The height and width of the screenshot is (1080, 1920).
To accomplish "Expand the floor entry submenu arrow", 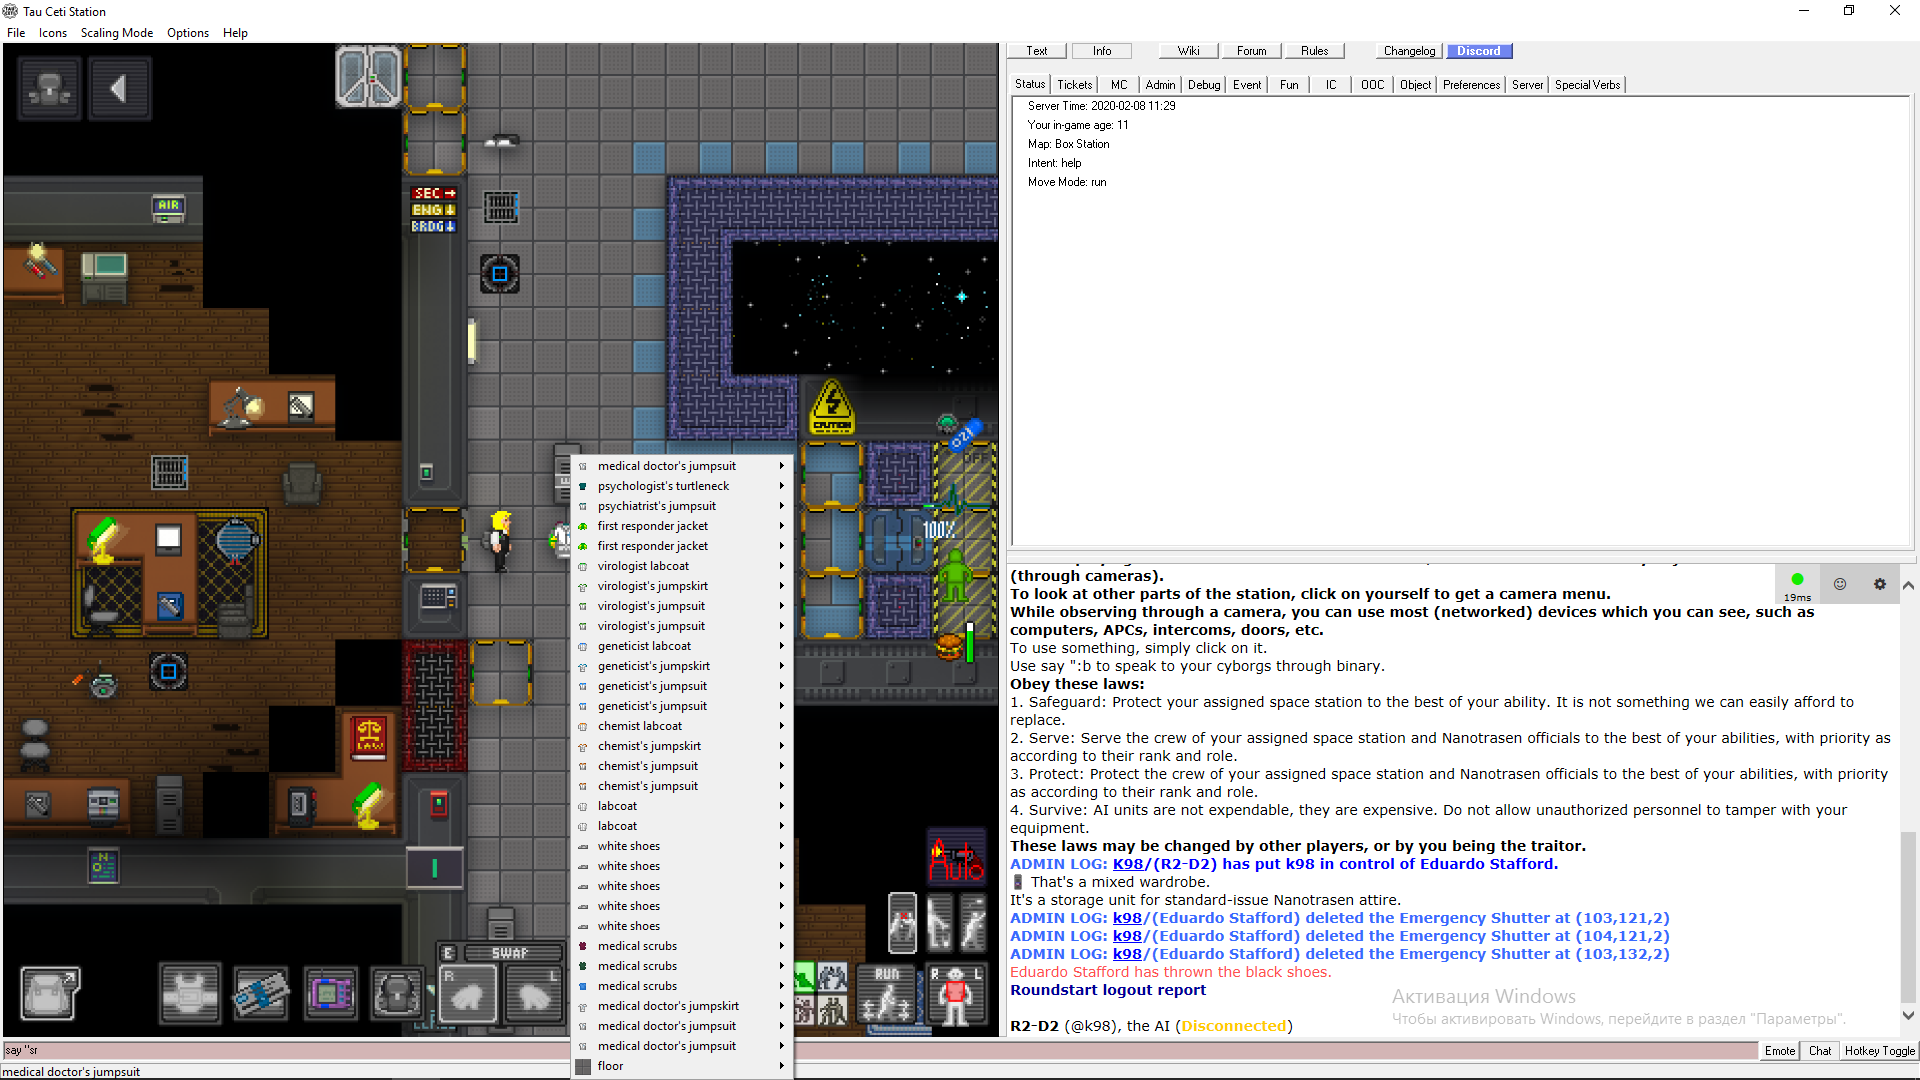I will coord(782,1066).
